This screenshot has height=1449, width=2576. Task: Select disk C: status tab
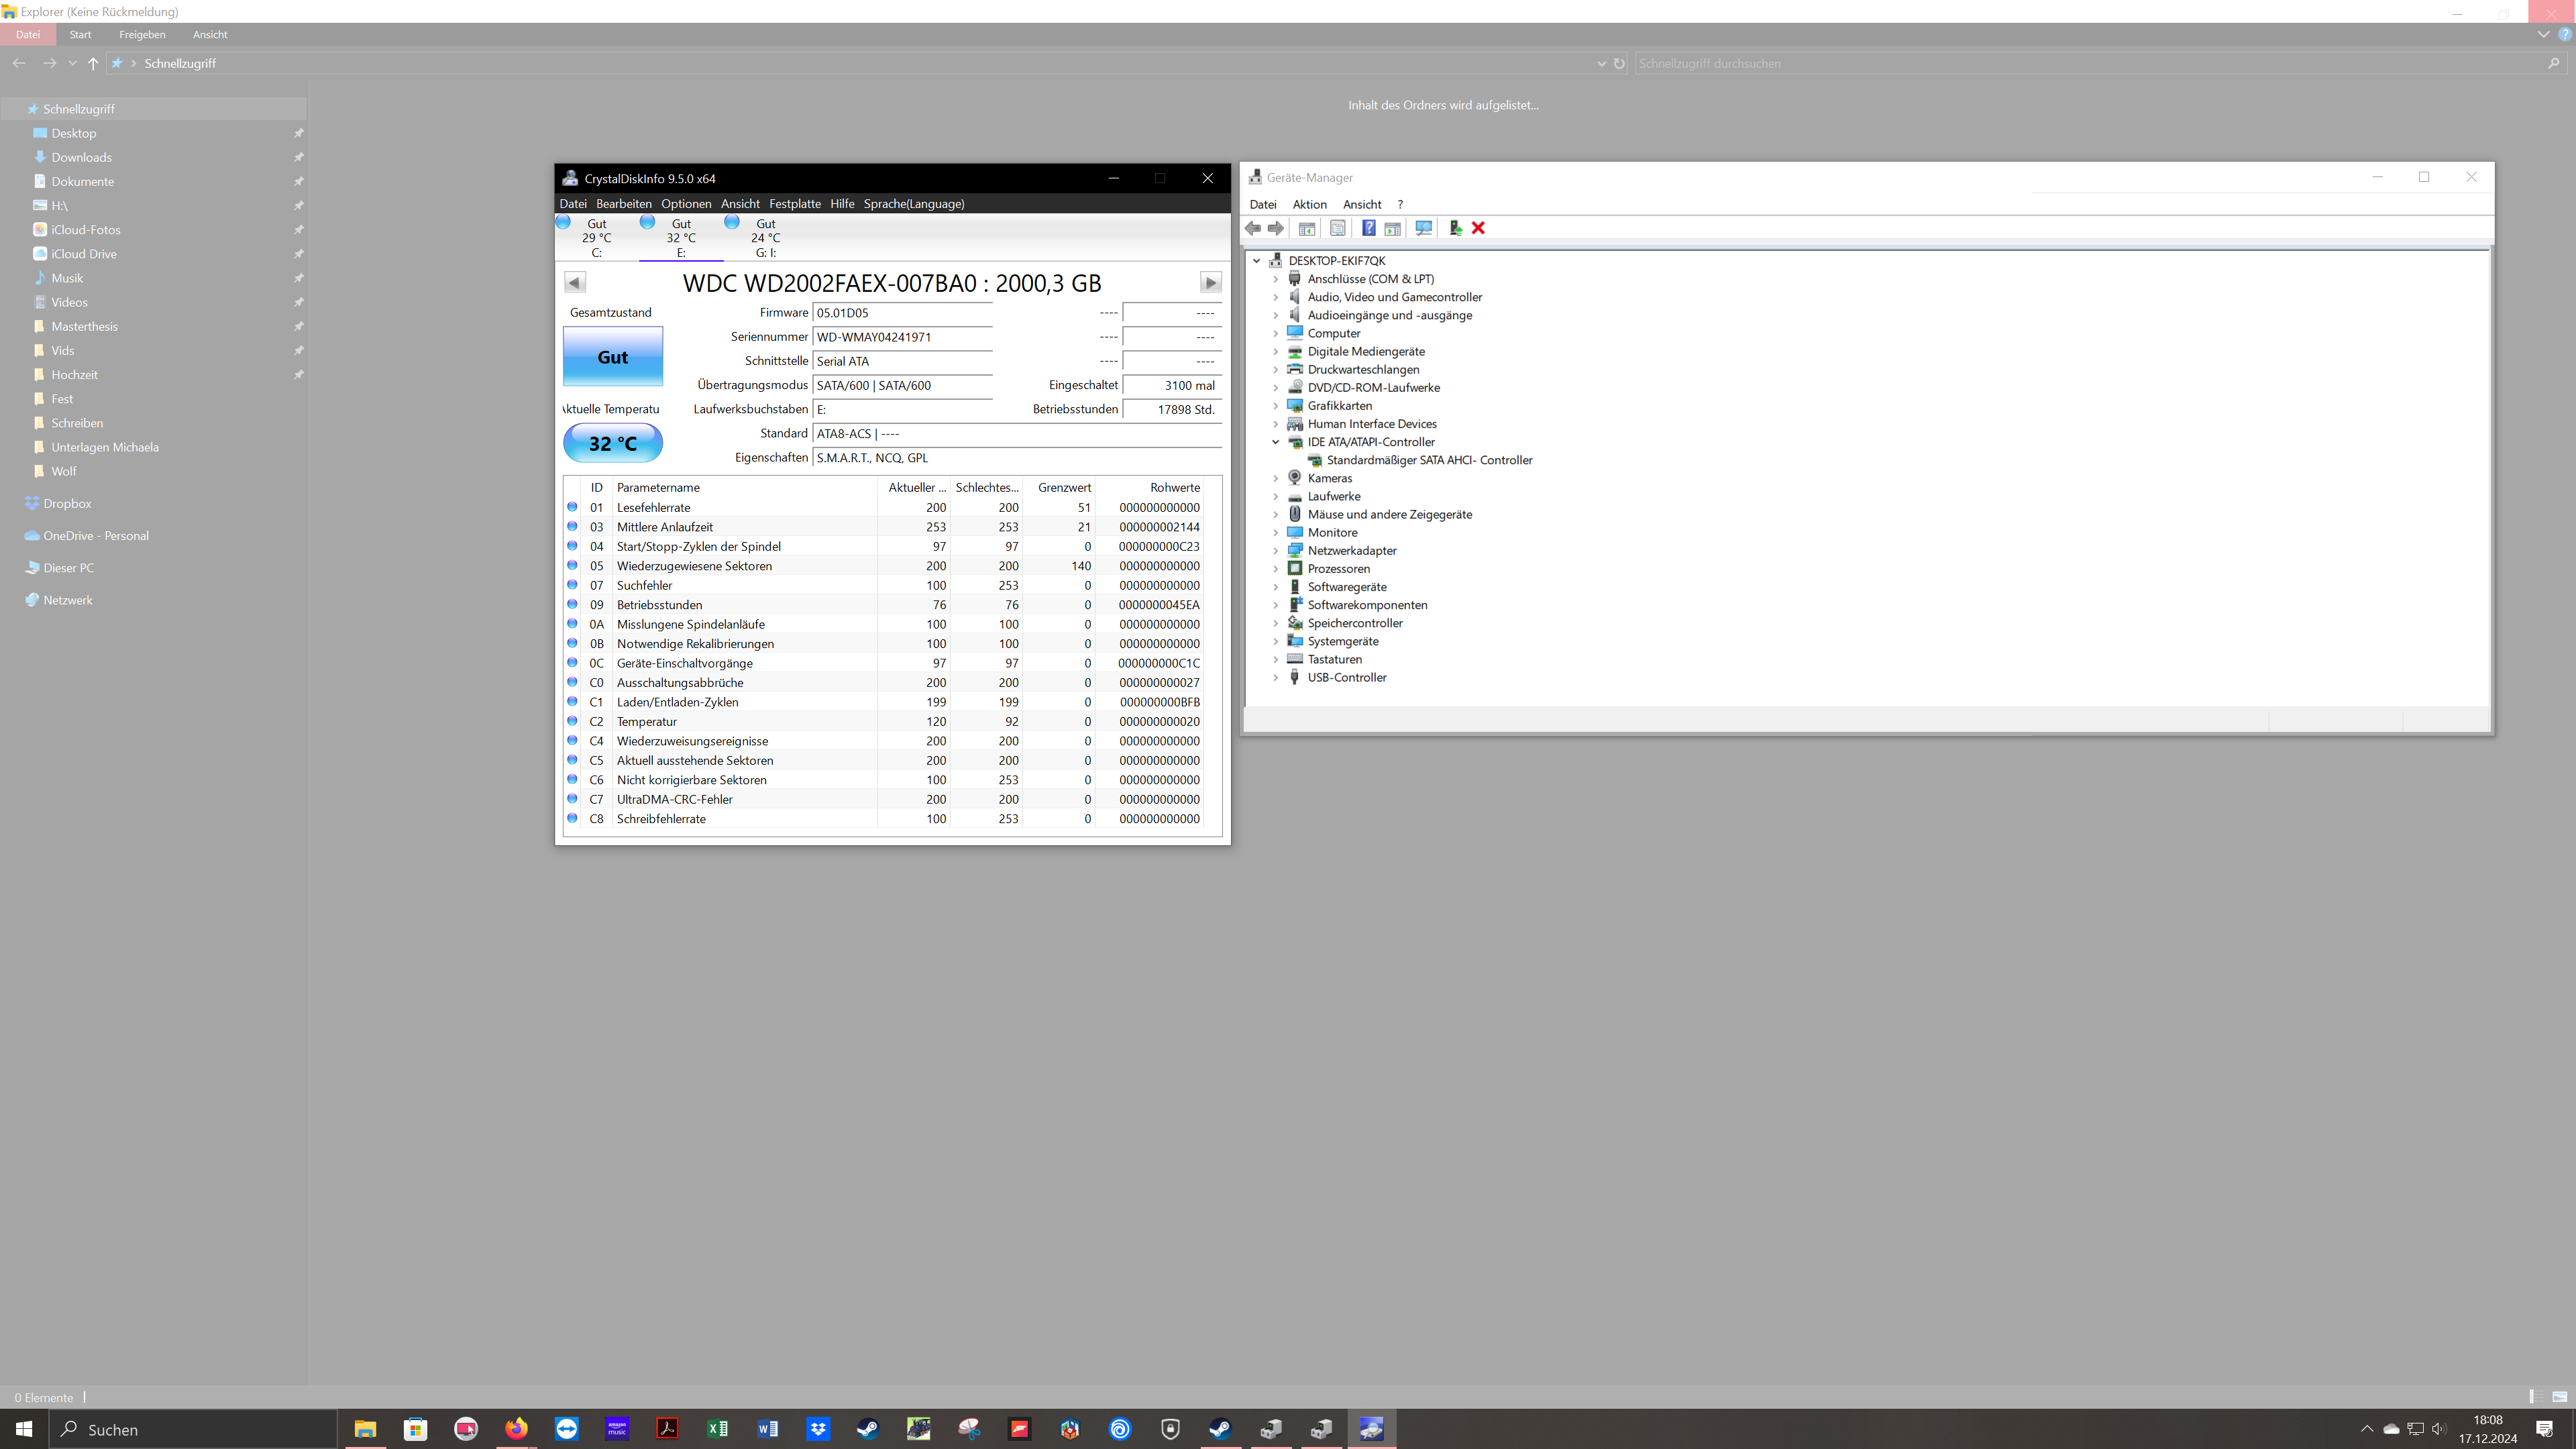(596, 238)
